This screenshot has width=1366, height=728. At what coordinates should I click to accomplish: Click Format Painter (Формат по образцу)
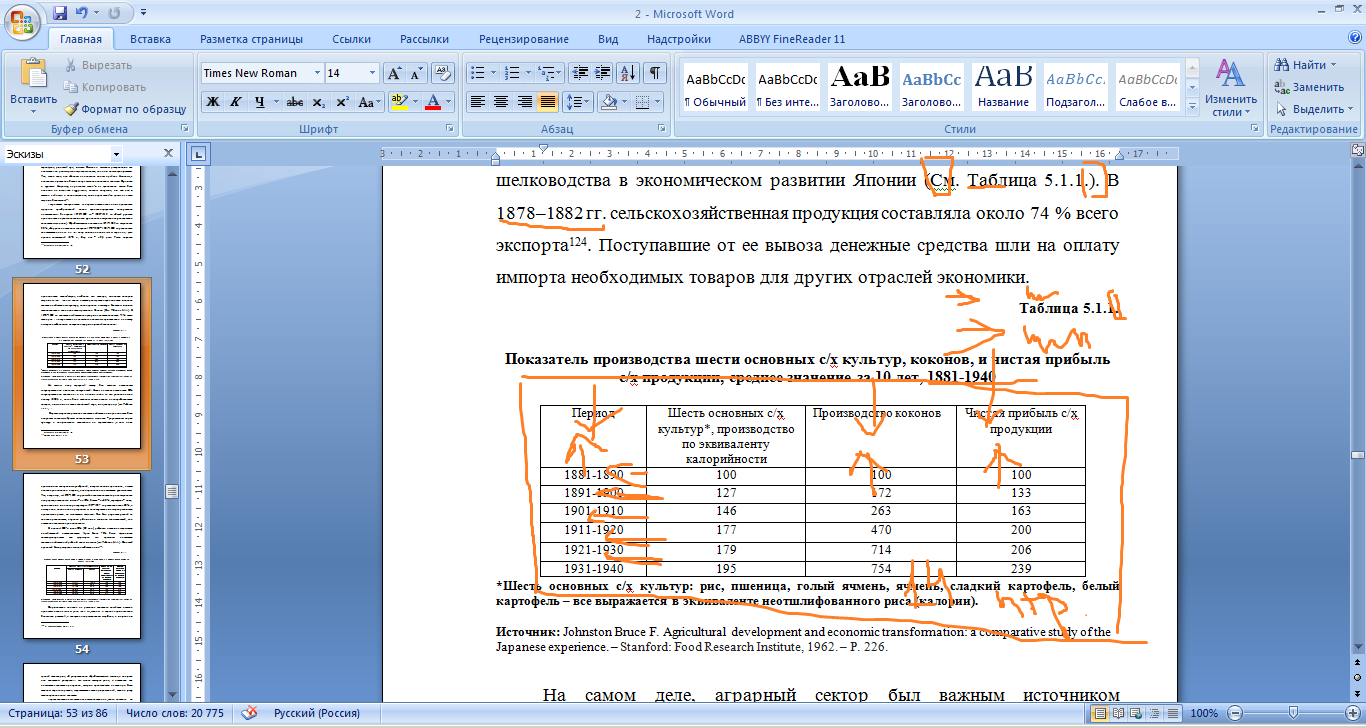coord(125,109)
